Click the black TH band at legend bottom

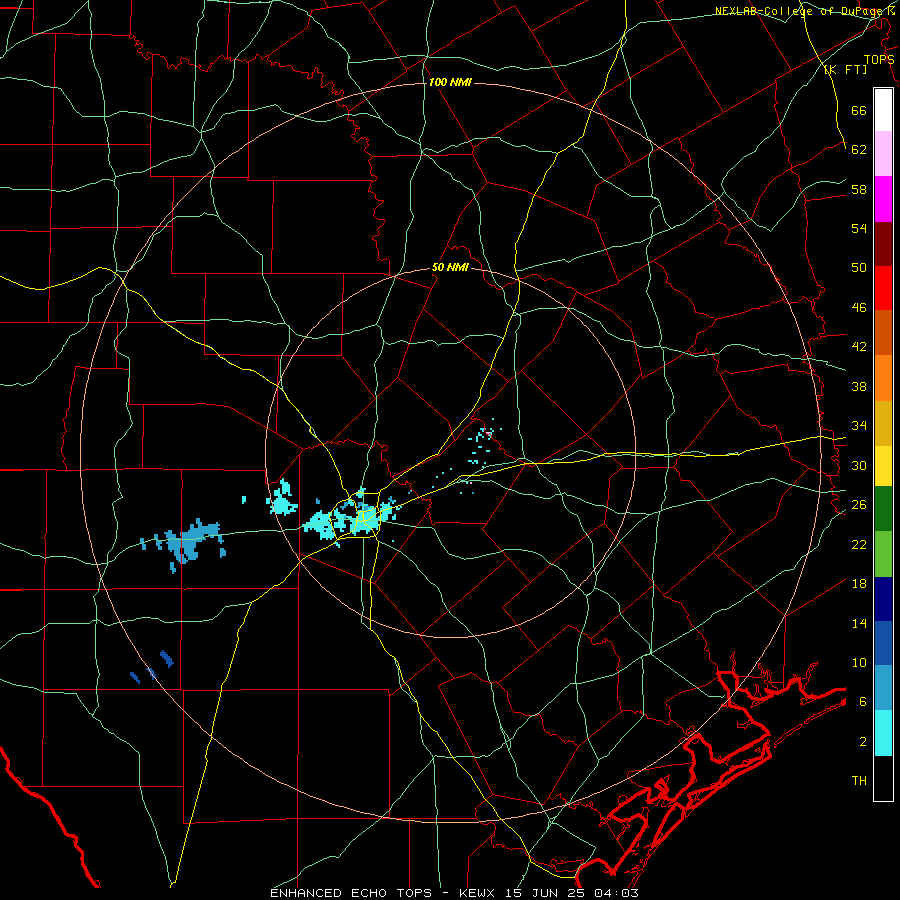(x=883, y=778)
